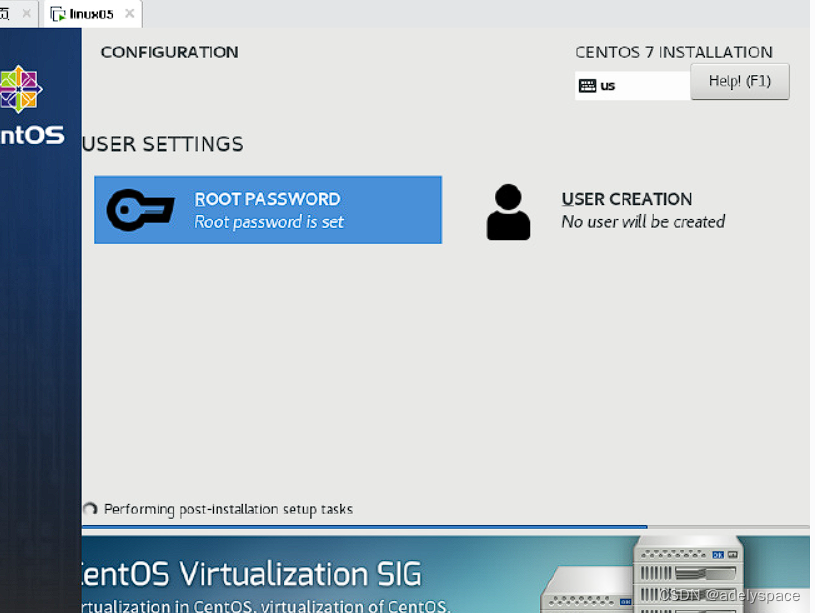Click the key icon for root password
Screen dimensions: 815x613
pyautogui.click(x=140, y=210)
